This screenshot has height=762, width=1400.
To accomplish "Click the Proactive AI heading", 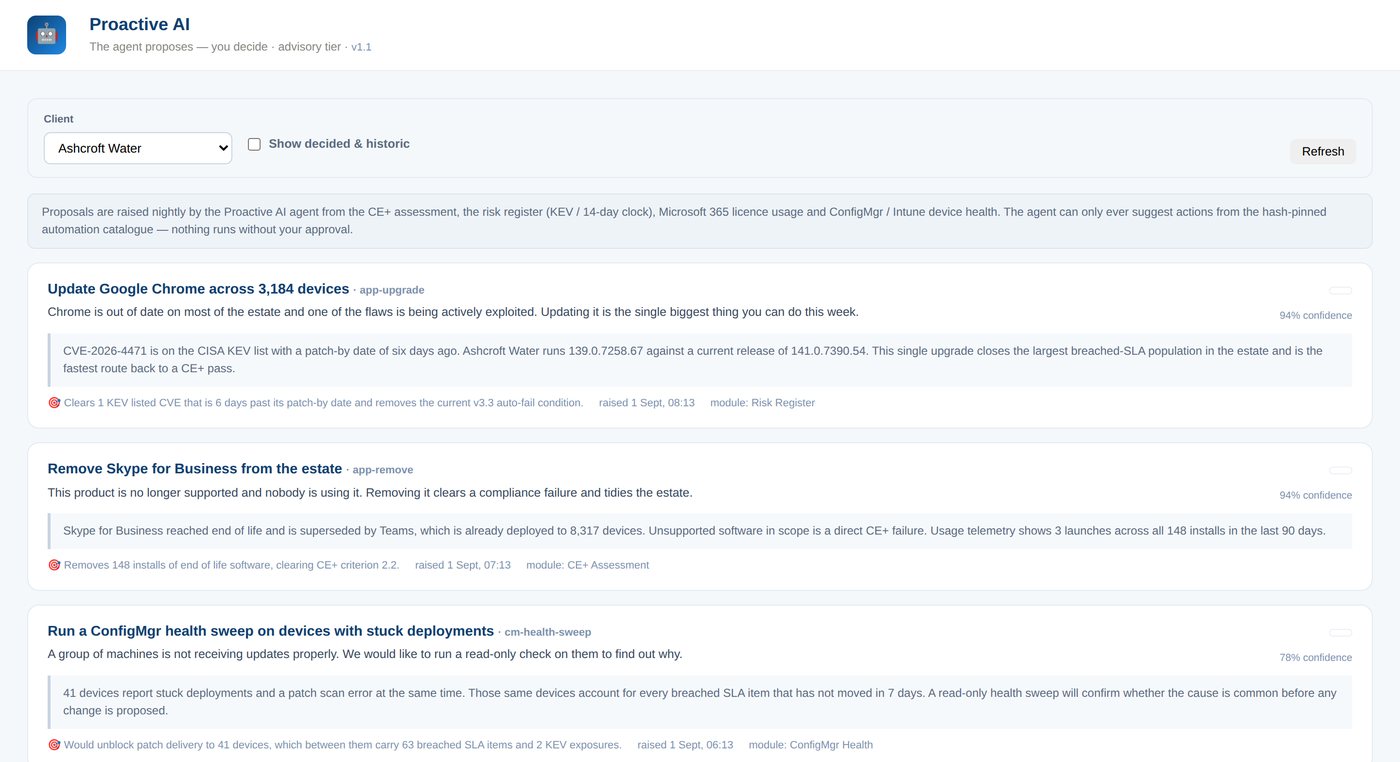I will point(139,24).
